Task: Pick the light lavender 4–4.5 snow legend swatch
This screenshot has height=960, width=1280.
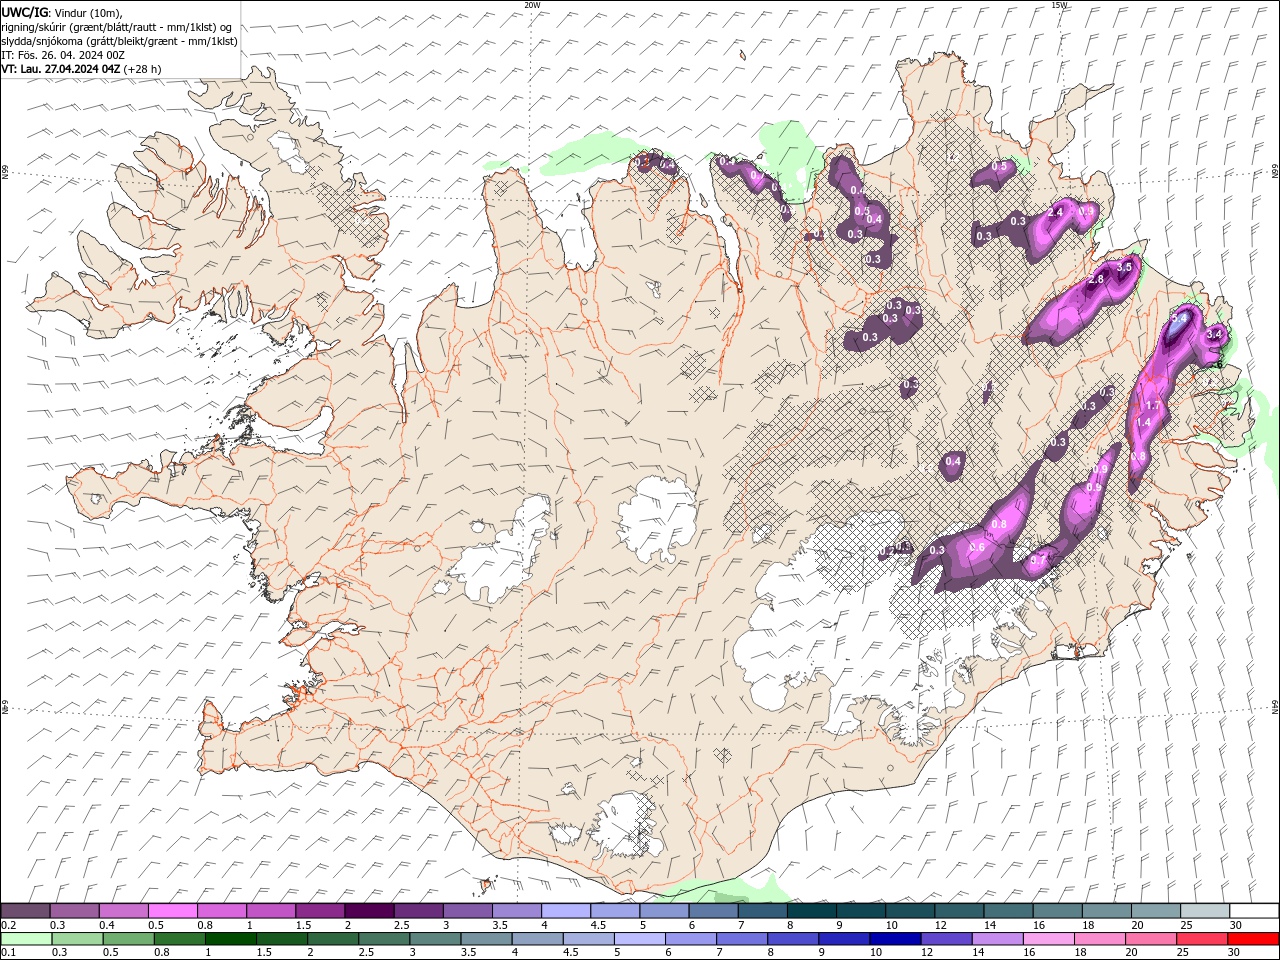Action: coord(565,910)
